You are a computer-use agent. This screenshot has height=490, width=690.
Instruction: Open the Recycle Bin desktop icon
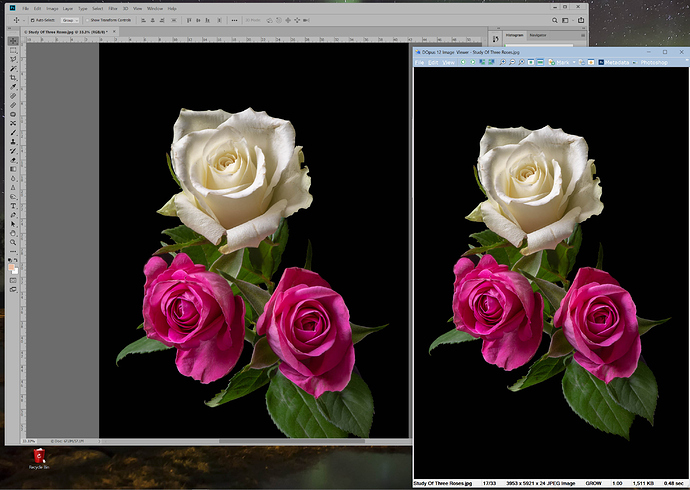pyautogui.click(x=39, y=458)
